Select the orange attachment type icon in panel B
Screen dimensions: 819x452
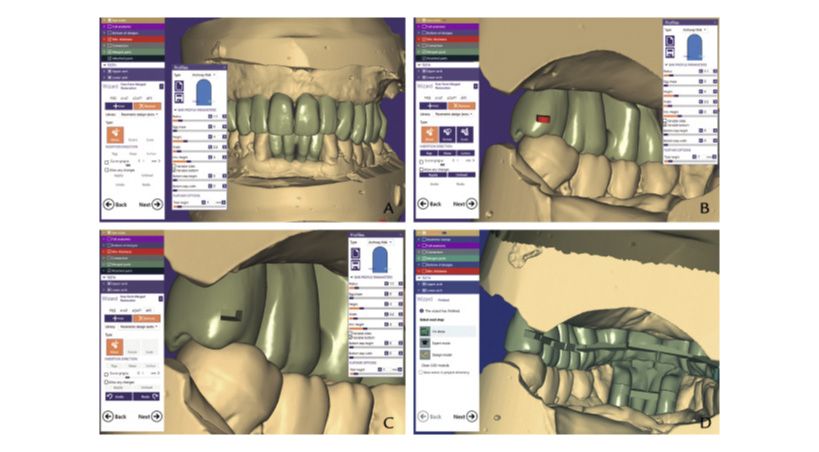pos(427,132)
